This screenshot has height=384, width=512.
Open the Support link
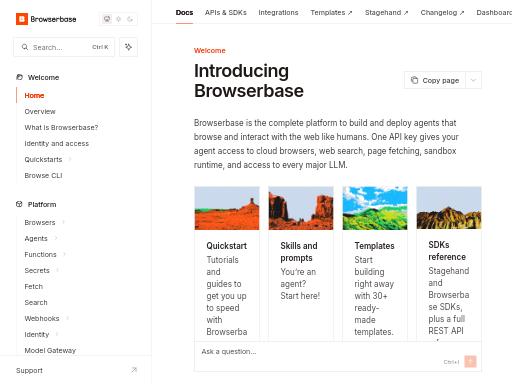point(29,370)
